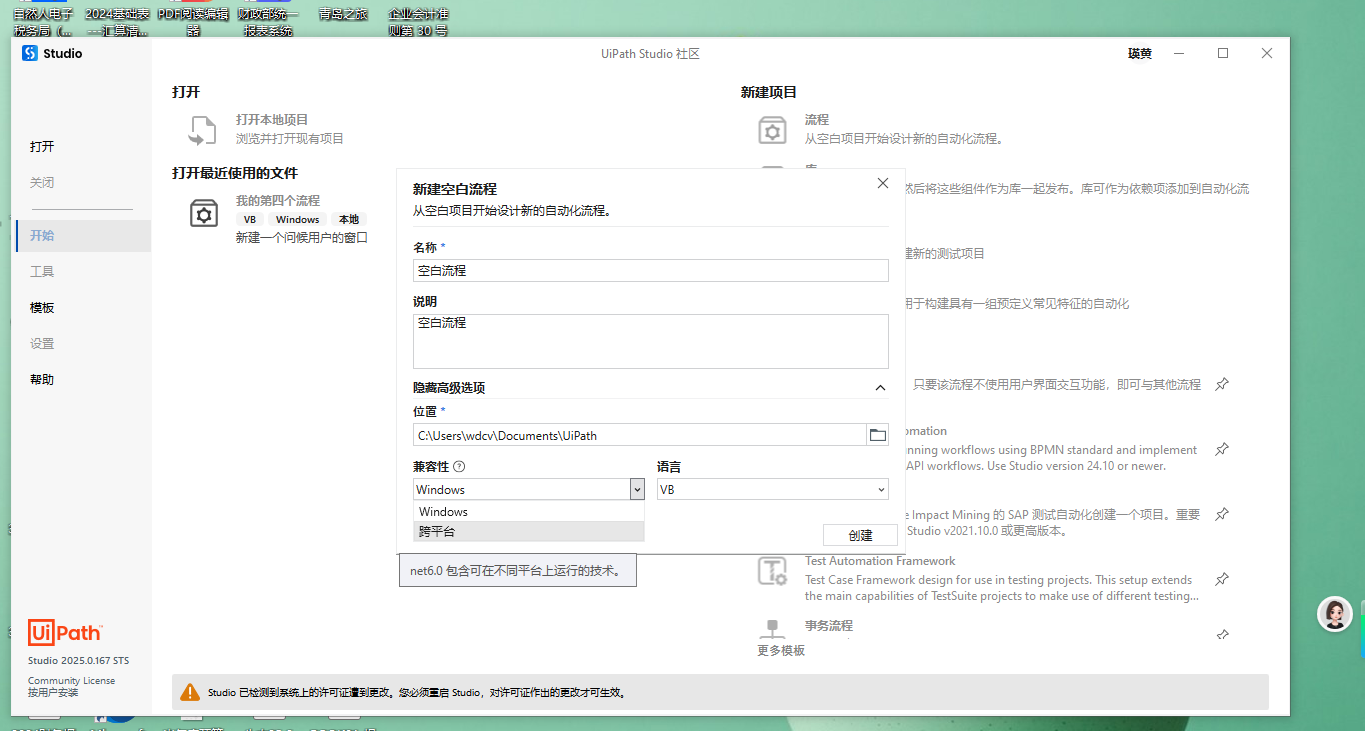Select 设置 in left sidebar
The width and height of the screenshot is (1365, 731).
pos(42,344)
